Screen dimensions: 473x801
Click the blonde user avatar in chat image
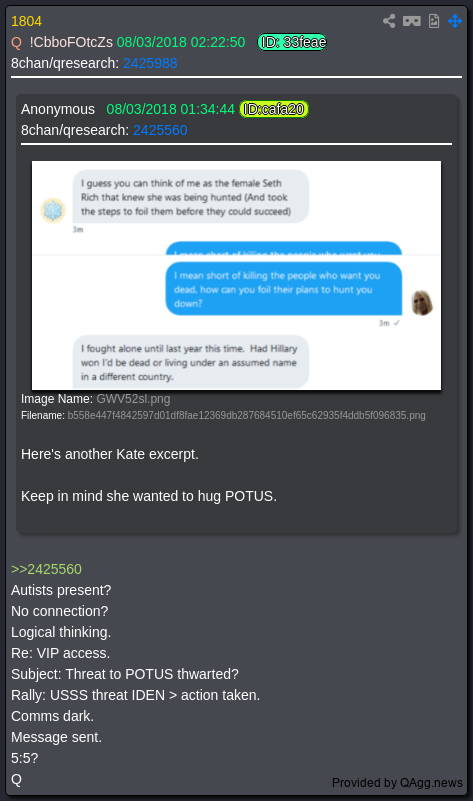pyautogui.click(x=422, y=302)
